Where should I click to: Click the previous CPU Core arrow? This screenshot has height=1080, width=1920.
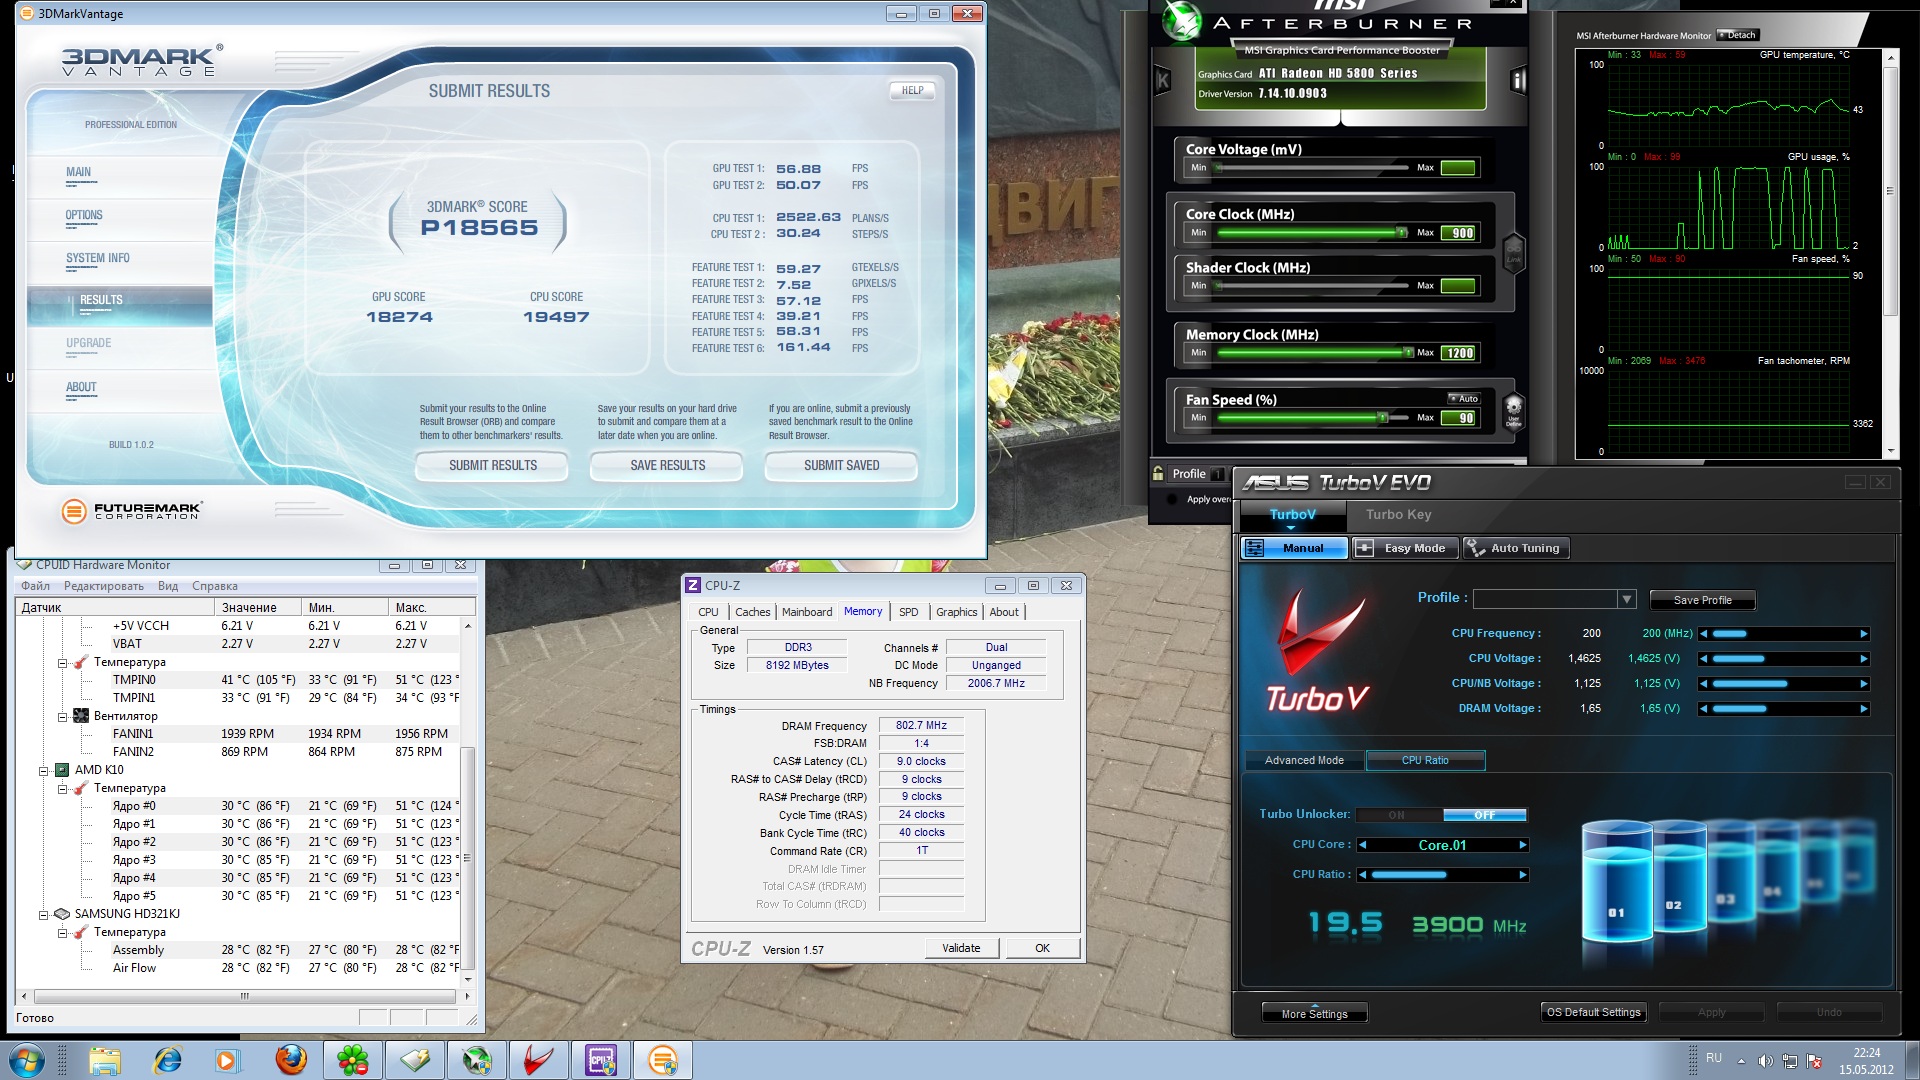pos(1363,845)
